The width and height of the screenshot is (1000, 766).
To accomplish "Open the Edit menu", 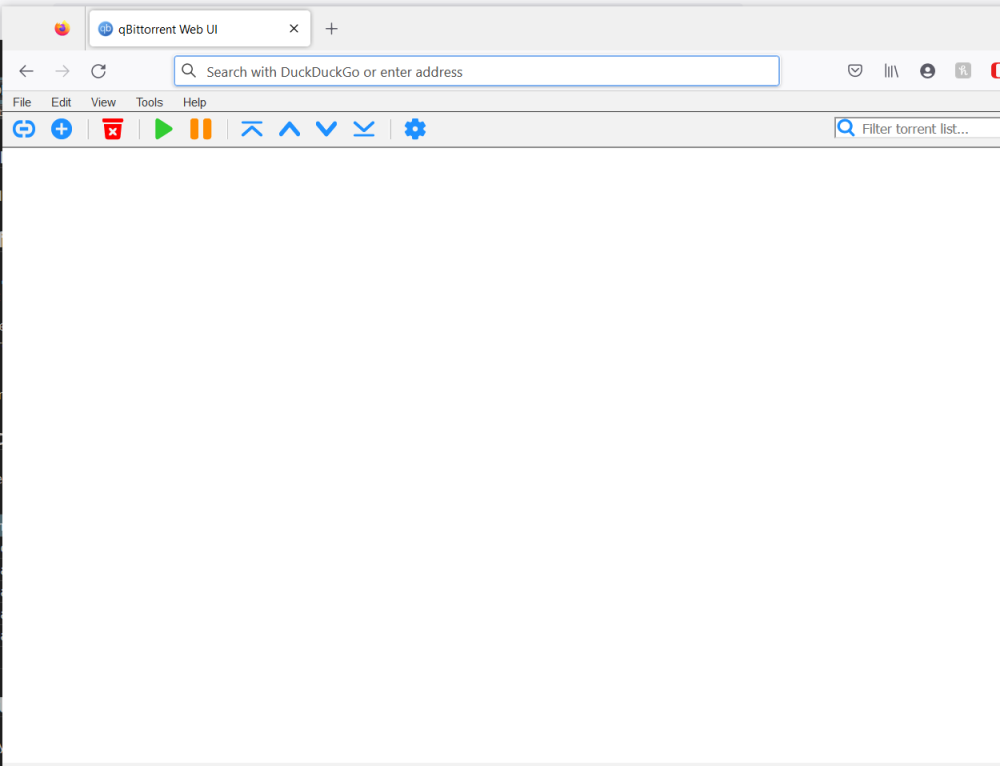I will [x=61, y=102].
